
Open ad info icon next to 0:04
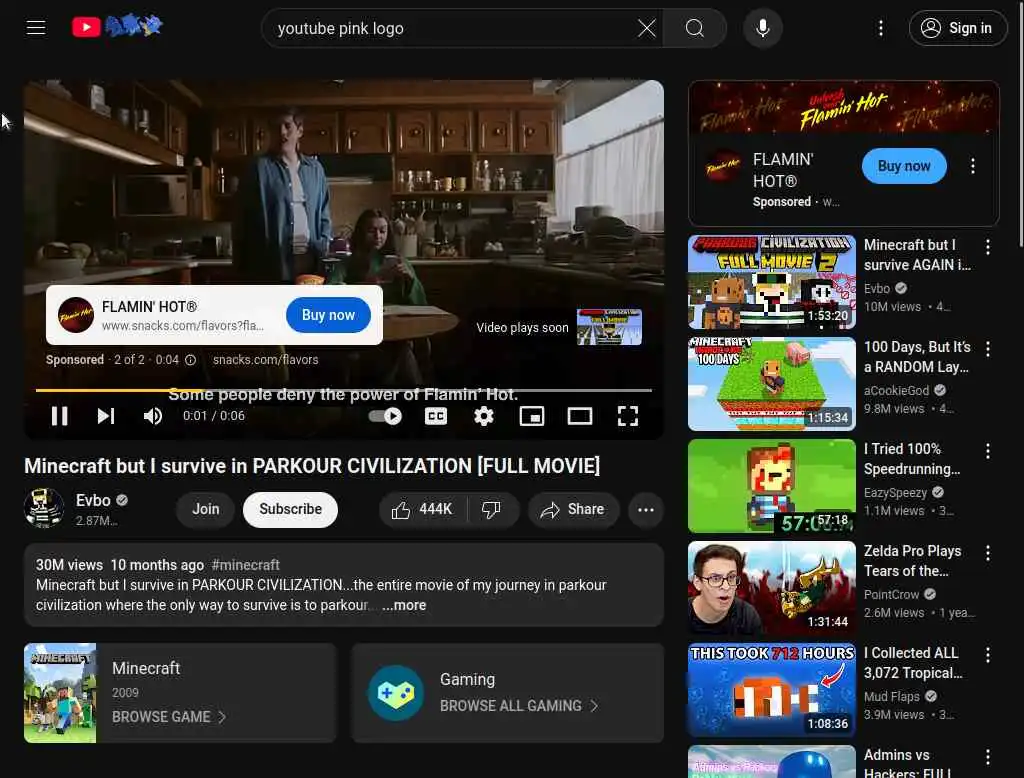pyautogui.click(x=190, y=360)
